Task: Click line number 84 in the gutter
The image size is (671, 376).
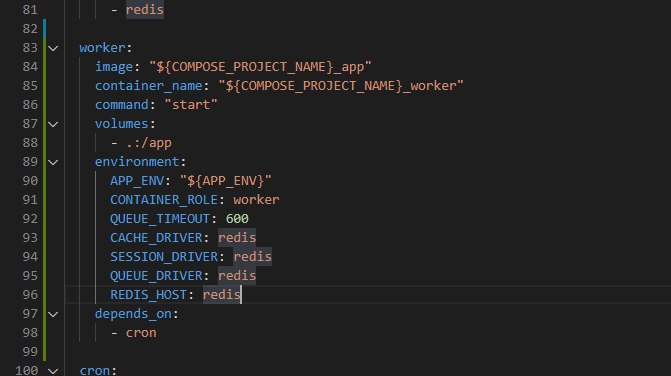Action: click(x=30, y=67)
